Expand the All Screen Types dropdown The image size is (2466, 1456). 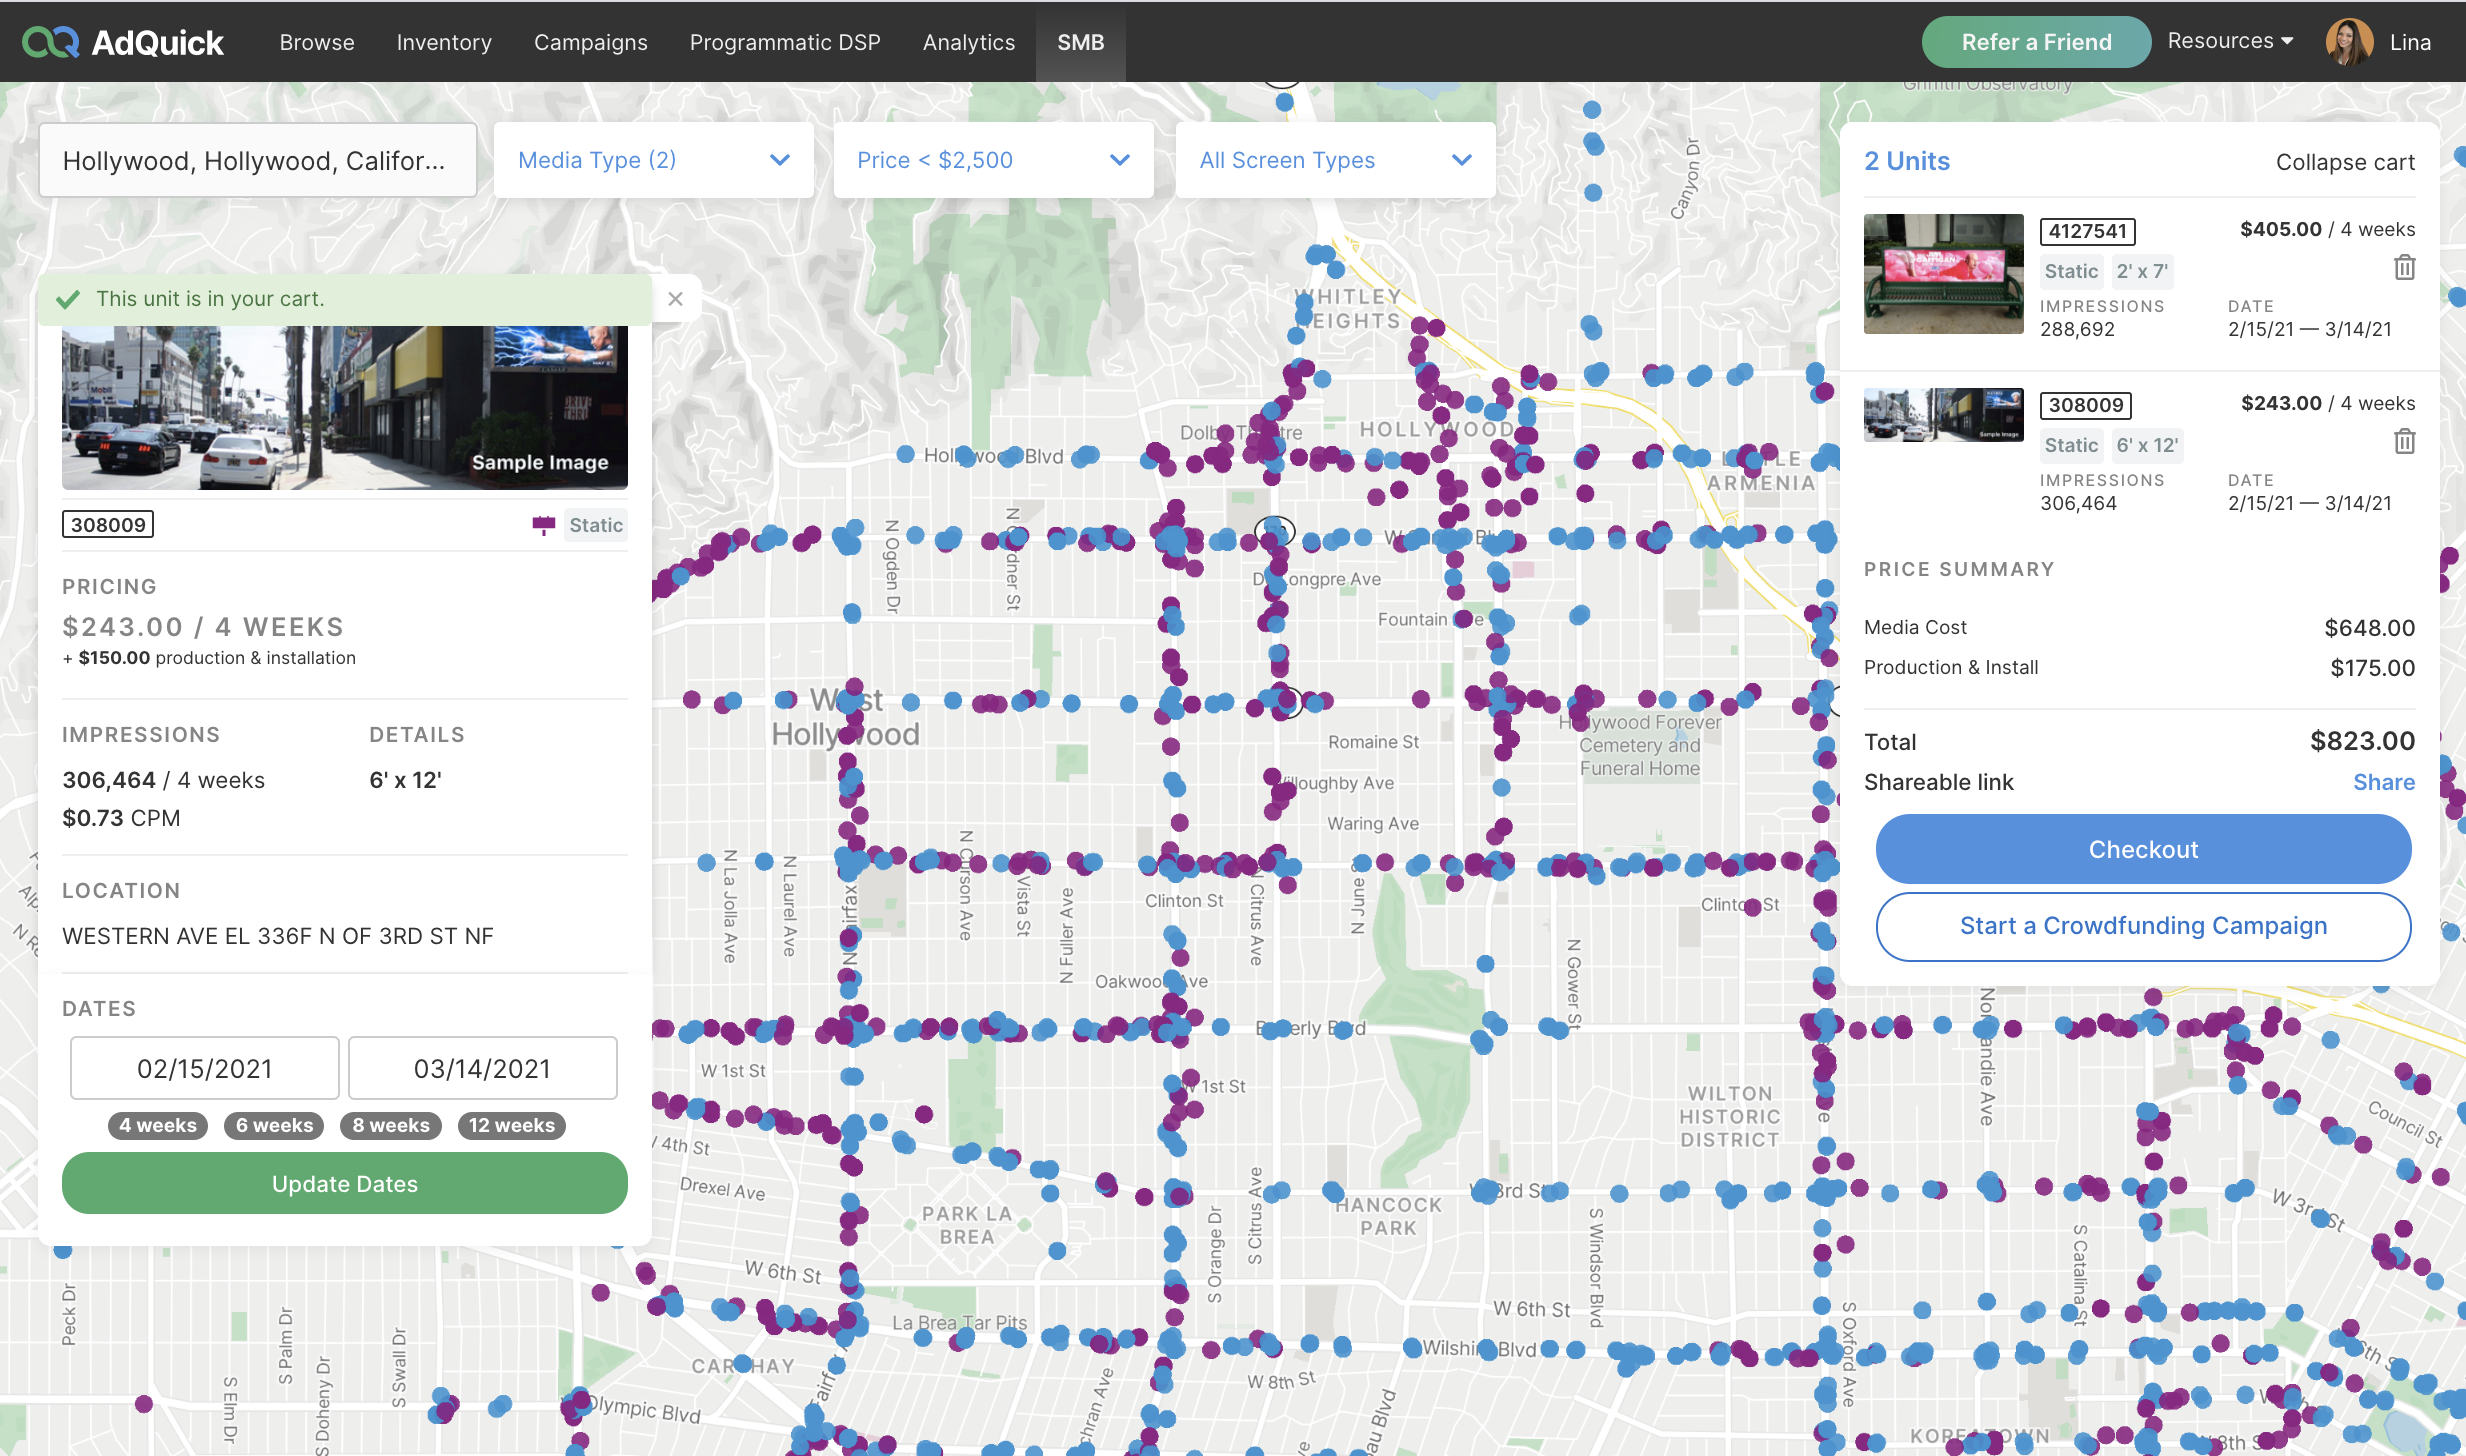click(1335, 160)
